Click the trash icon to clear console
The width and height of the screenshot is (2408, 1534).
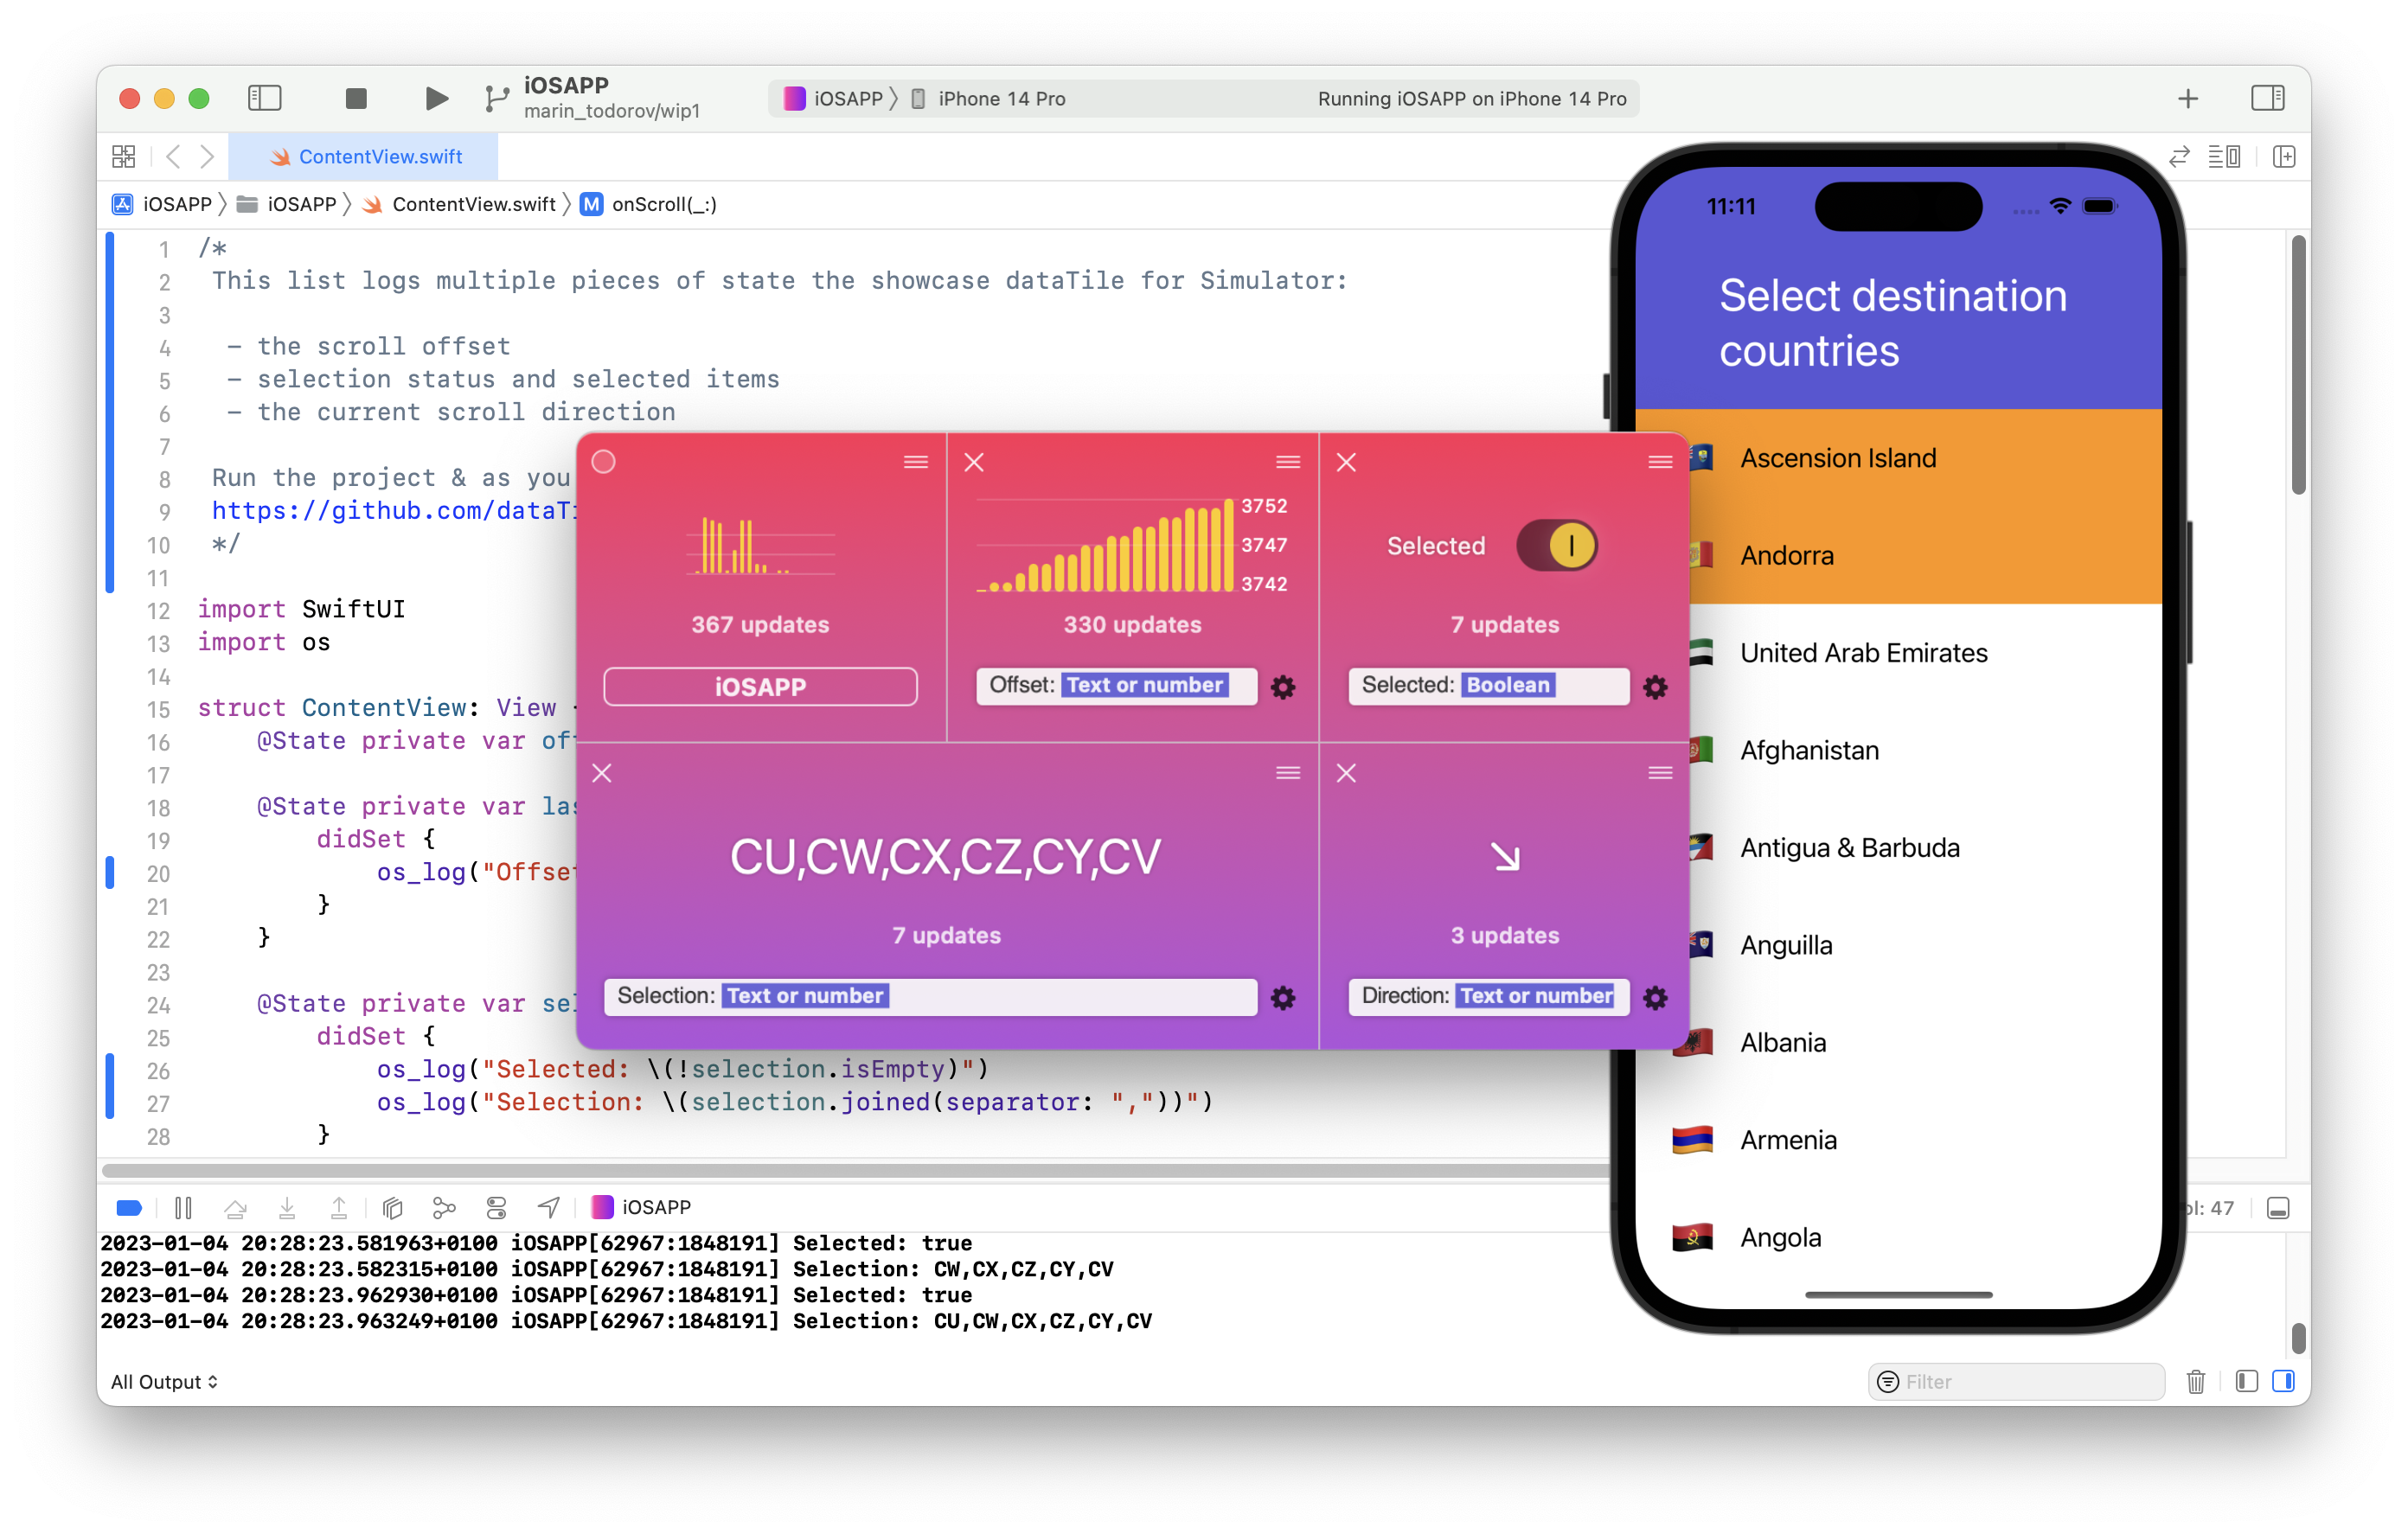point(2195,1381)
